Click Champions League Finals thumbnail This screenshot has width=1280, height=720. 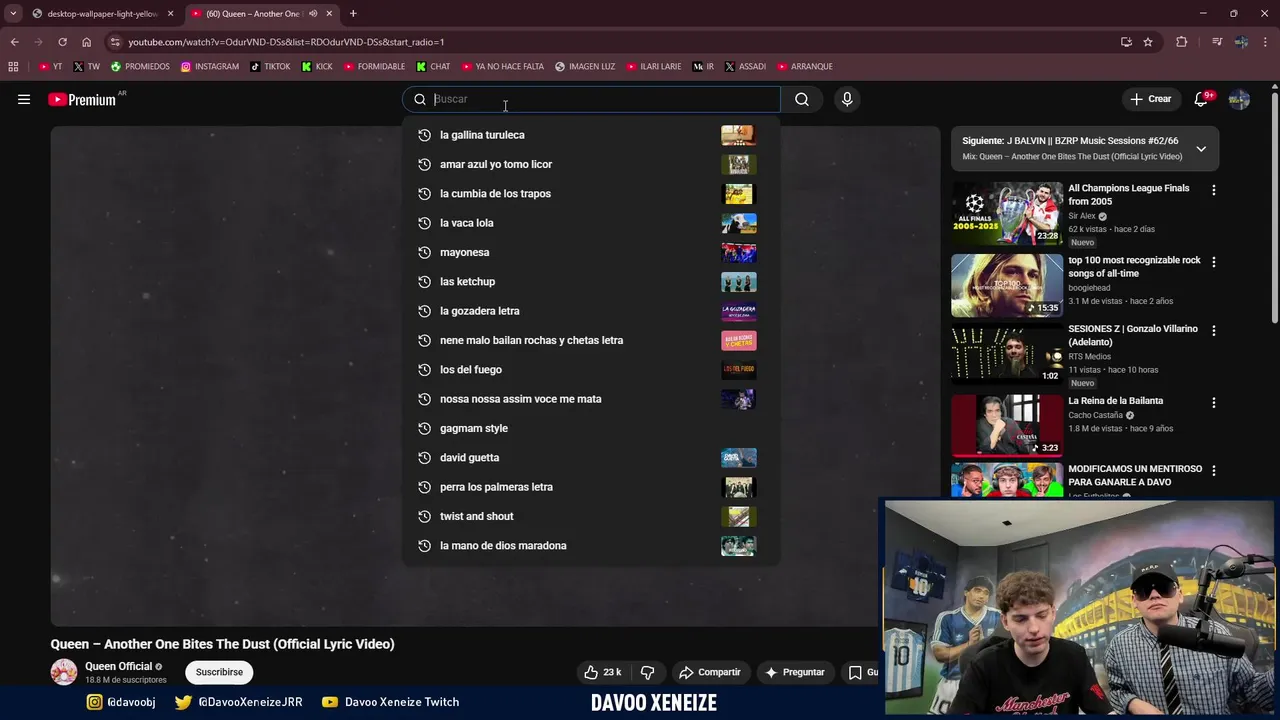[x=1007, y=213]
